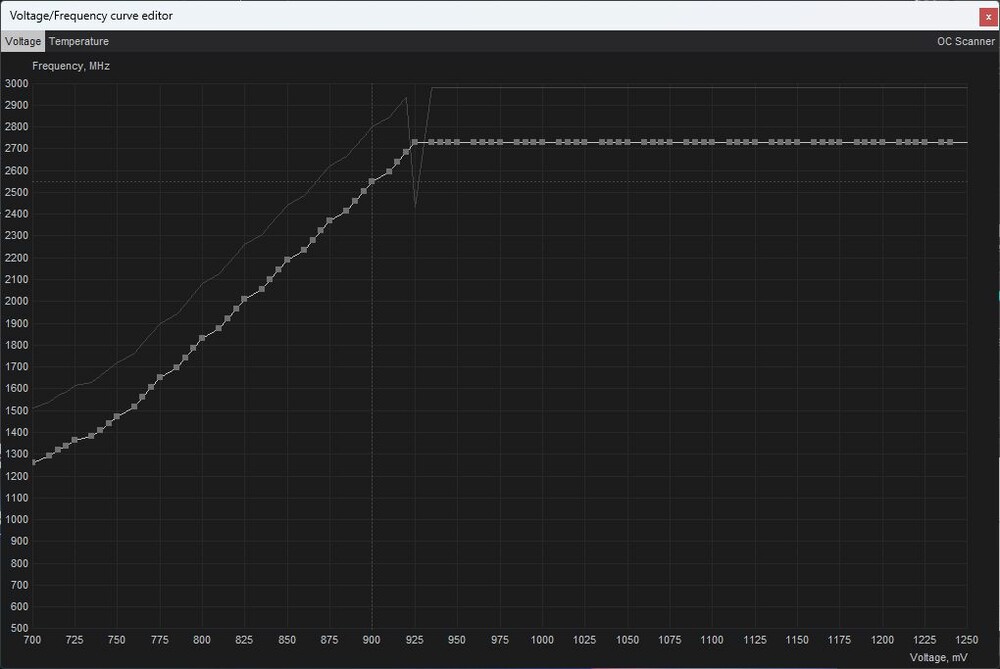Select the dip point near 930 mV

[x=416, y=204]
